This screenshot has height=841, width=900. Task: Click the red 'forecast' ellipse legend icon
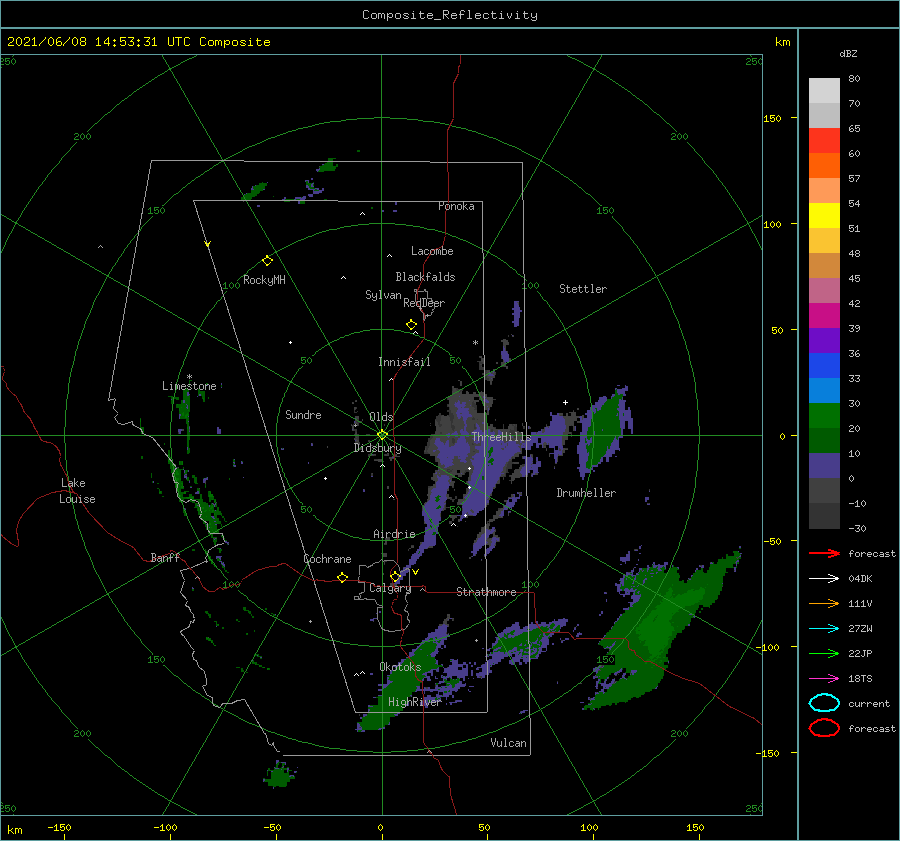point(824,728)
